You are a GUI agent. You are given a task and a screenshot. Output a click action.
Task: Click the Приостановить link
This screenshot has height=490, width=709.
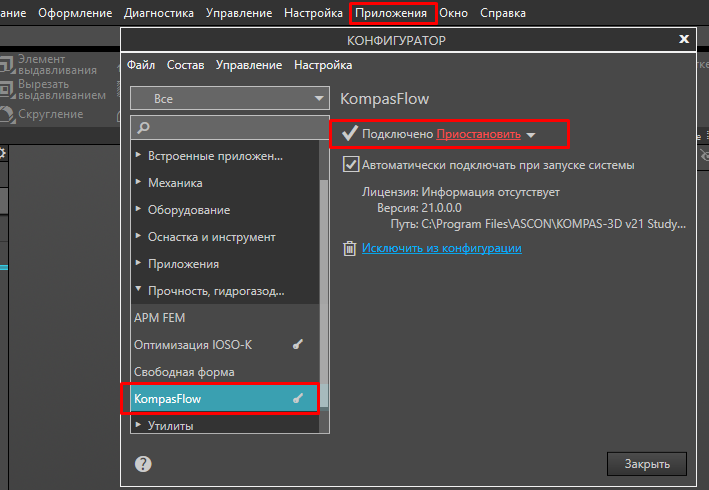click(x=478, y=134)
